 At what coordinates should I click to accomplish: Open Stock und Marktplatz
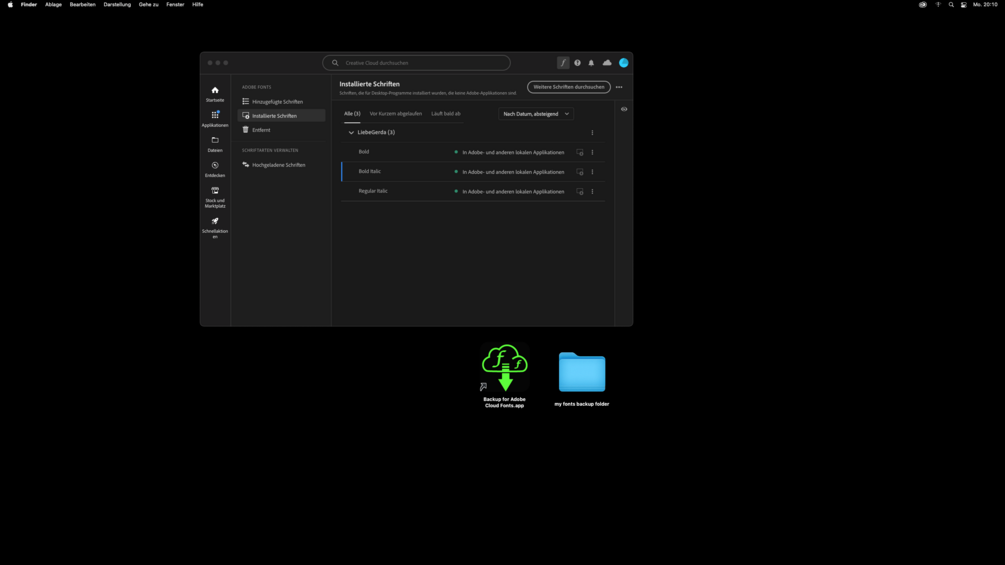[x=215, y=197]
